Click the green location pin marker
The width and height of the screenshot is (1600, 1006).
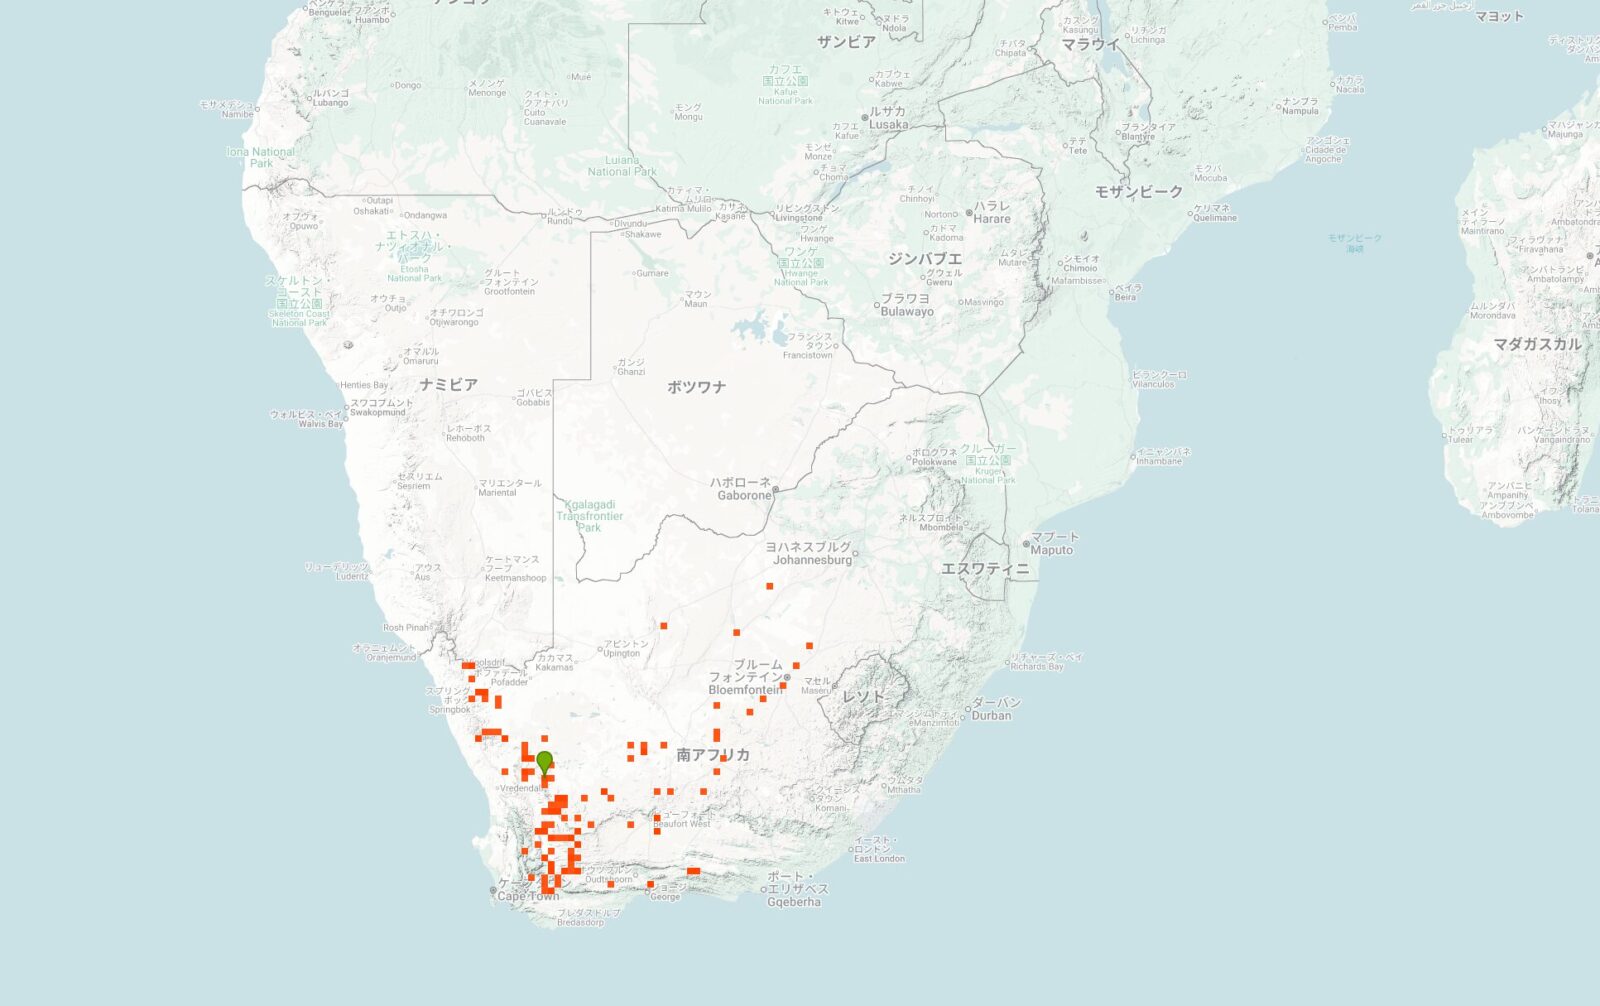[544, 761]
